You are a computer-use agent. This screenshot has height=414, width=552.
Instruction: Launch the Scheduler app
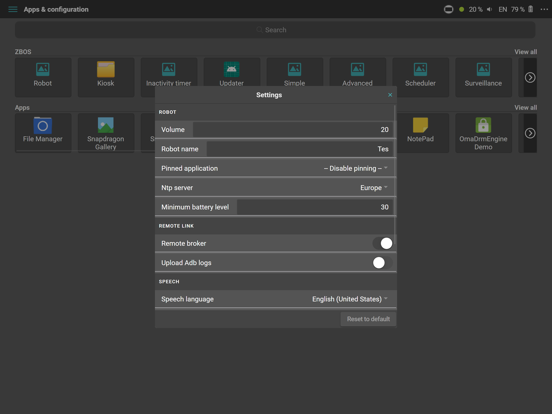(x=420, y=77)
